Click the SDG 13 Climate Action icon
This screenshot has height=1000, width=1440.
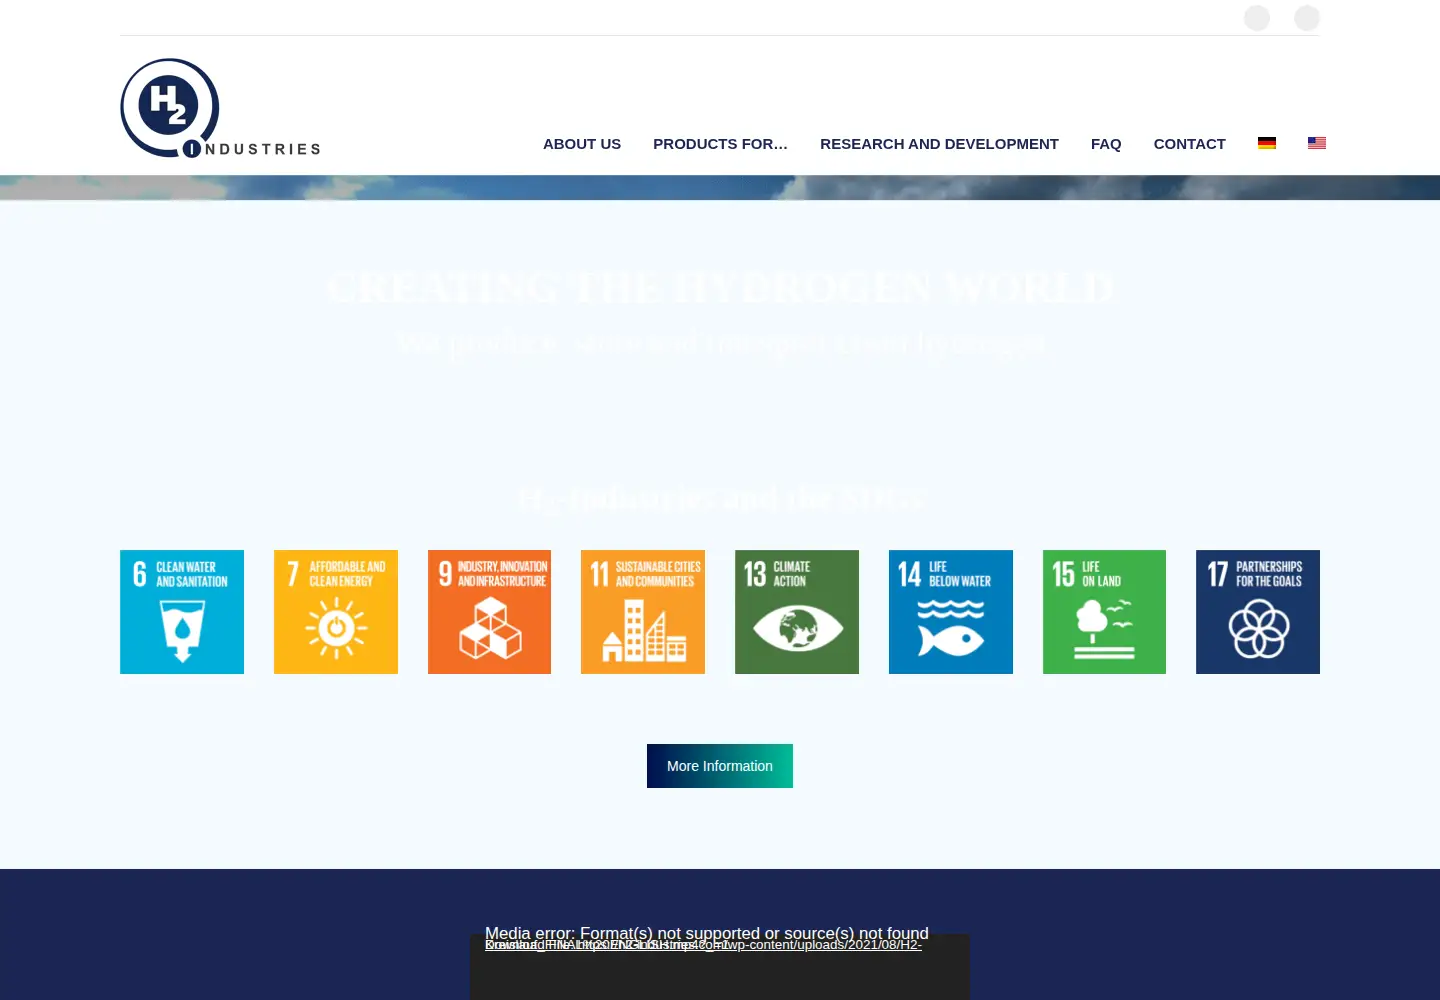click(x=797, y=612)
